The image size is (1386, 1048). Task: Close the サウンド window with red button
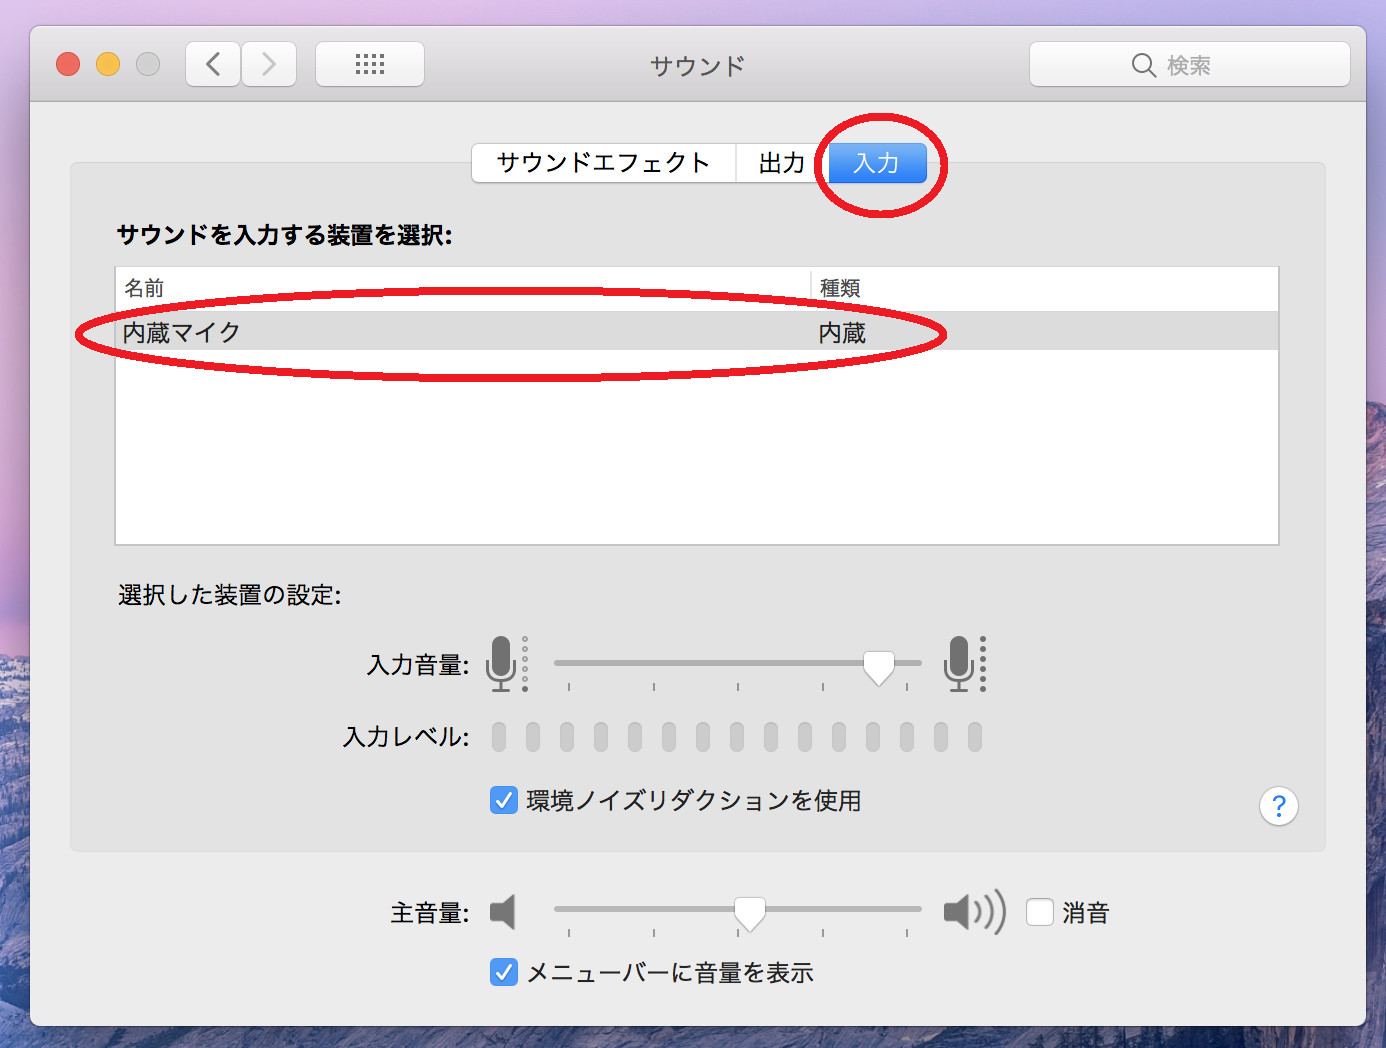[x=68, y=65]
